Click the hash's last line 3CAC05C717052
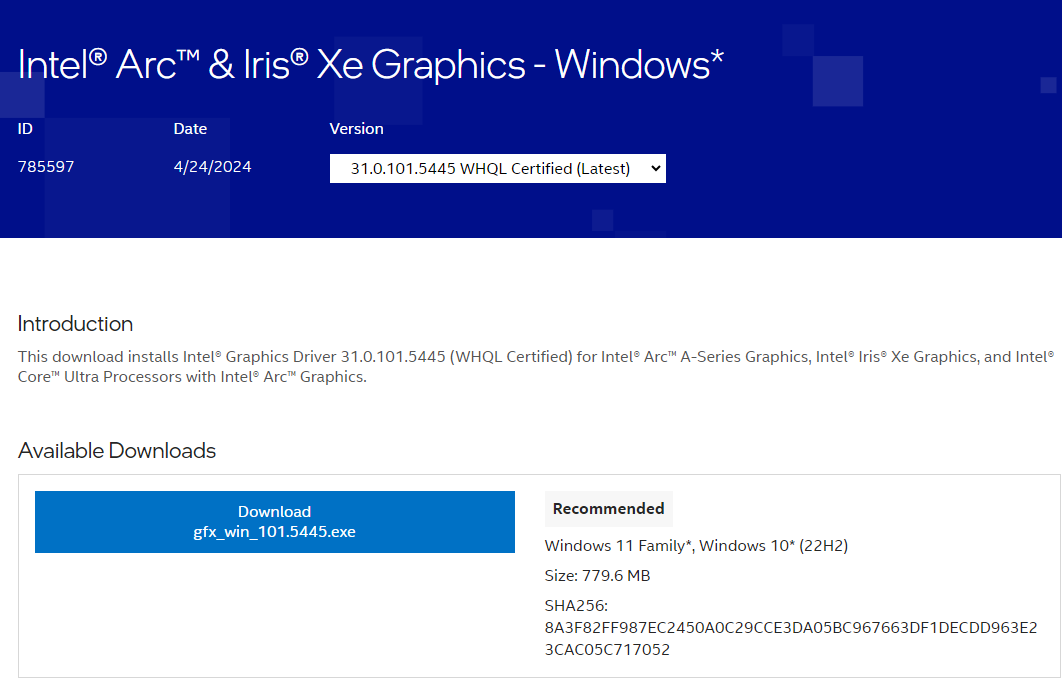The height and width of the screenshot is (680, 1062). [x=607, y=650]
